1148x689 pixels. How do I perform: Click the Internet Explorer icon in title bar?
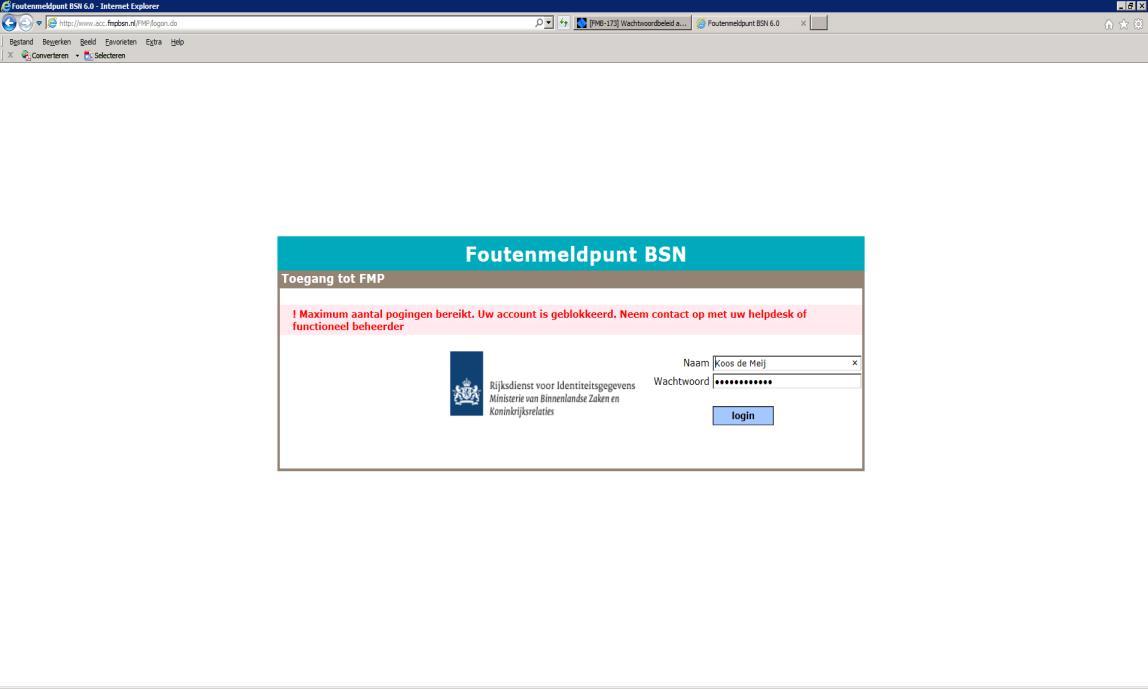[x=6, y=6]
